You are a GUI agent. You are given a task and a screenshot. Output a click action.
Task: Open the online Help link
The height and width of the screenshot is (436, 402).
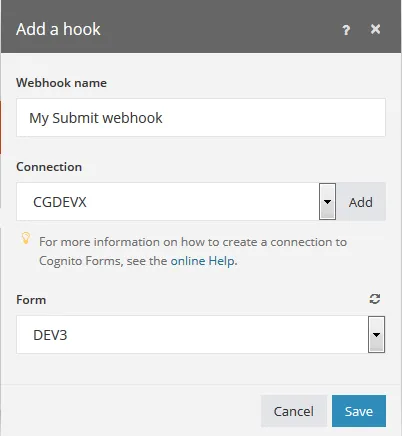(x=202, y=261)
